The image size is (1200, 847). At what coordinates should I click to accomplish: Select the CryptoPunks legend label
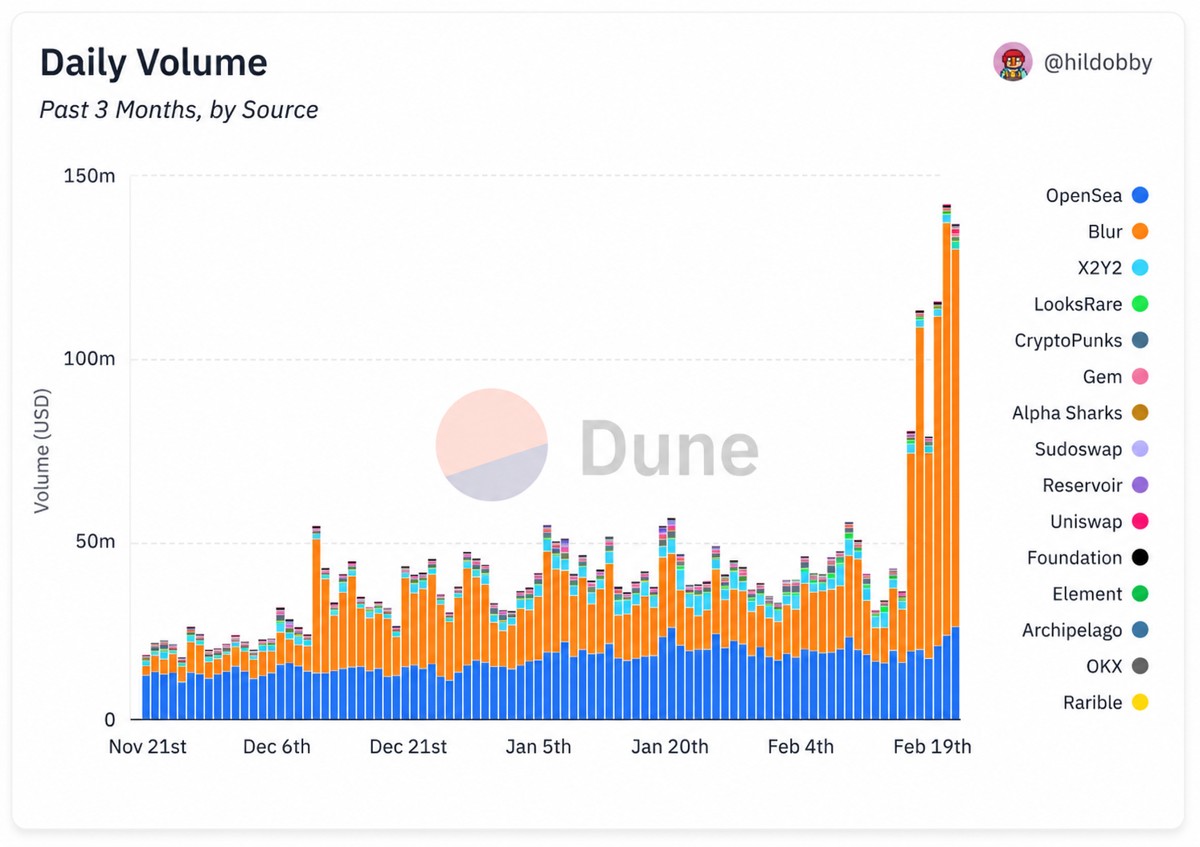[1068, 340]
